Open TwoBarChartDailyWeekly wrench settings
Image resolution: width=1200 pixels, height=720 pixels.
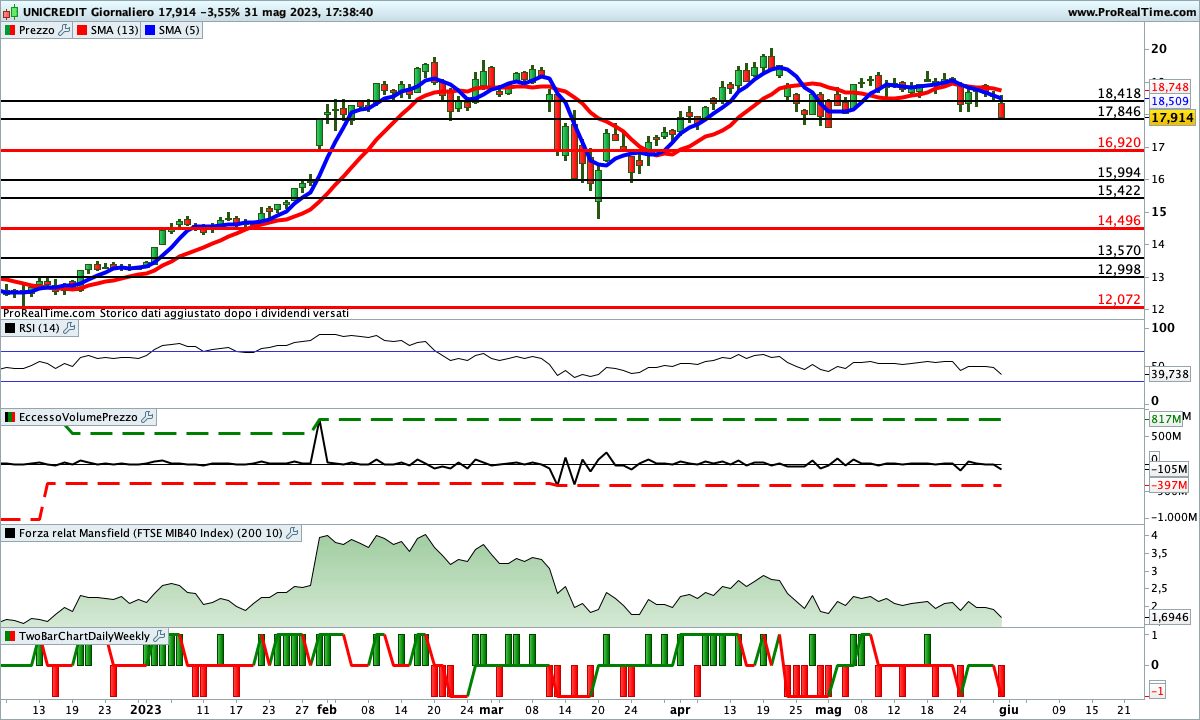pos(159,636)
